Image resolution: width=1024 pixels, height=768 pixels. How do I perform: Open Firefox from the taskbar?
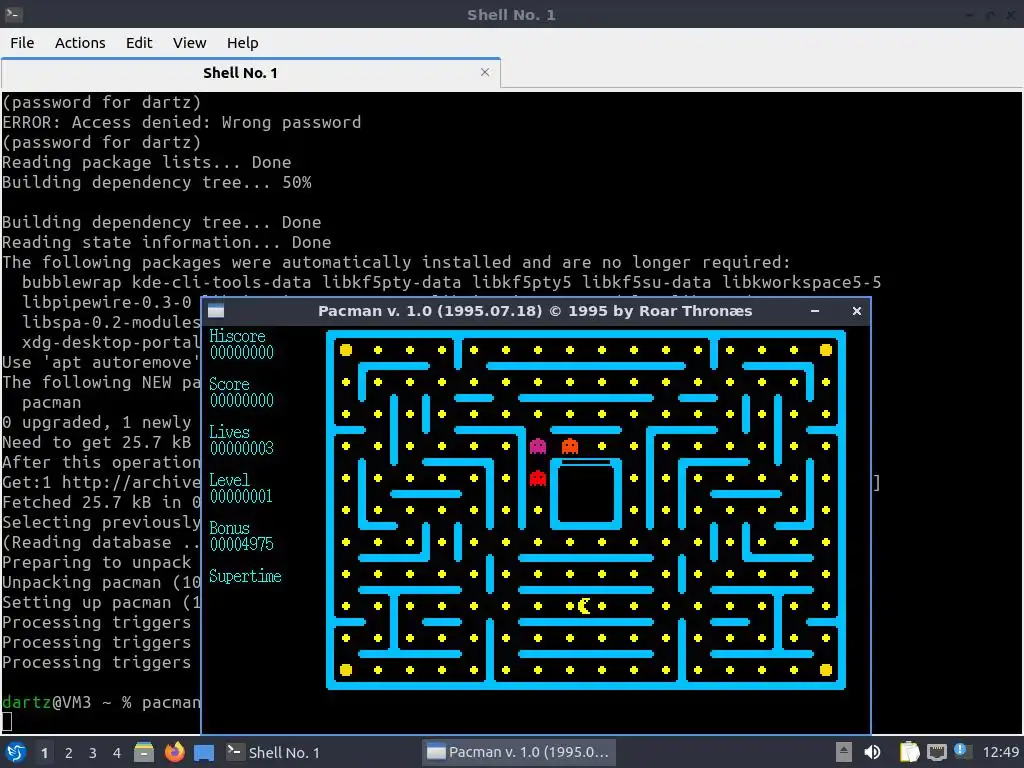pyautogui.click(x=174, y=752)
